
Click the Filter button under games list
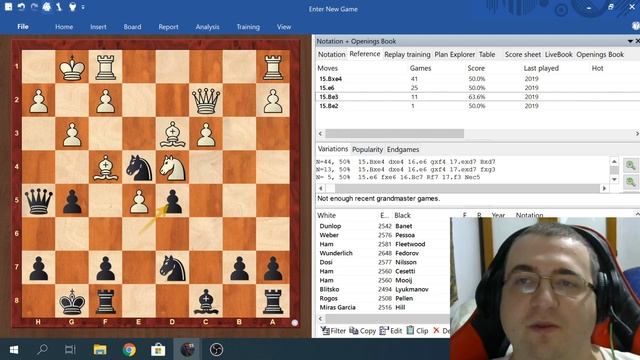333,331
